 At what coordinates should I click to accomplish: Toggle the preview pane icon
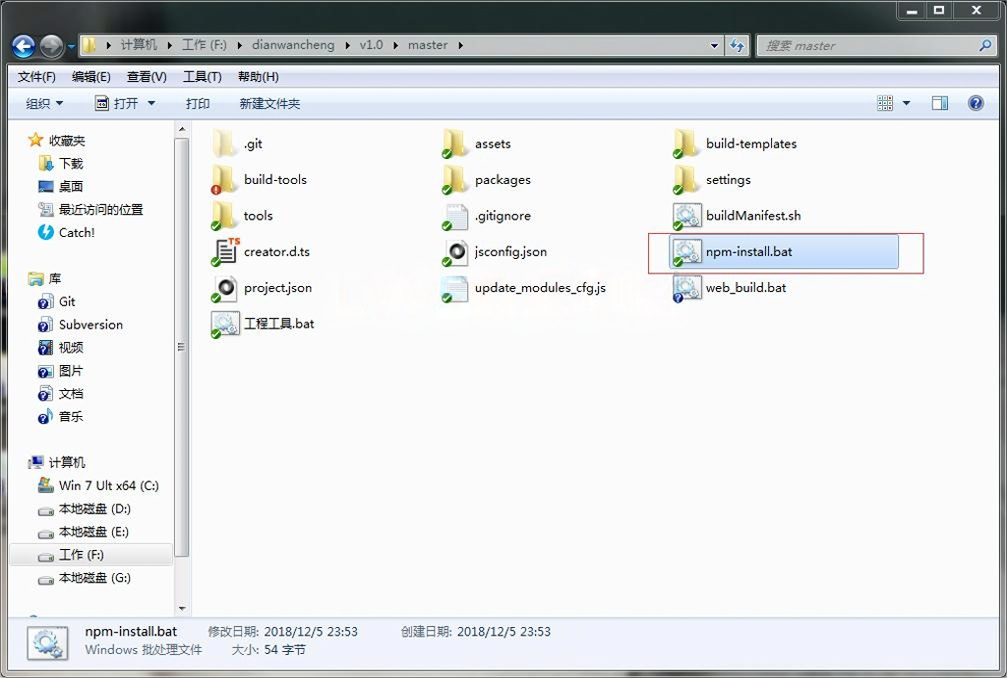940,103
